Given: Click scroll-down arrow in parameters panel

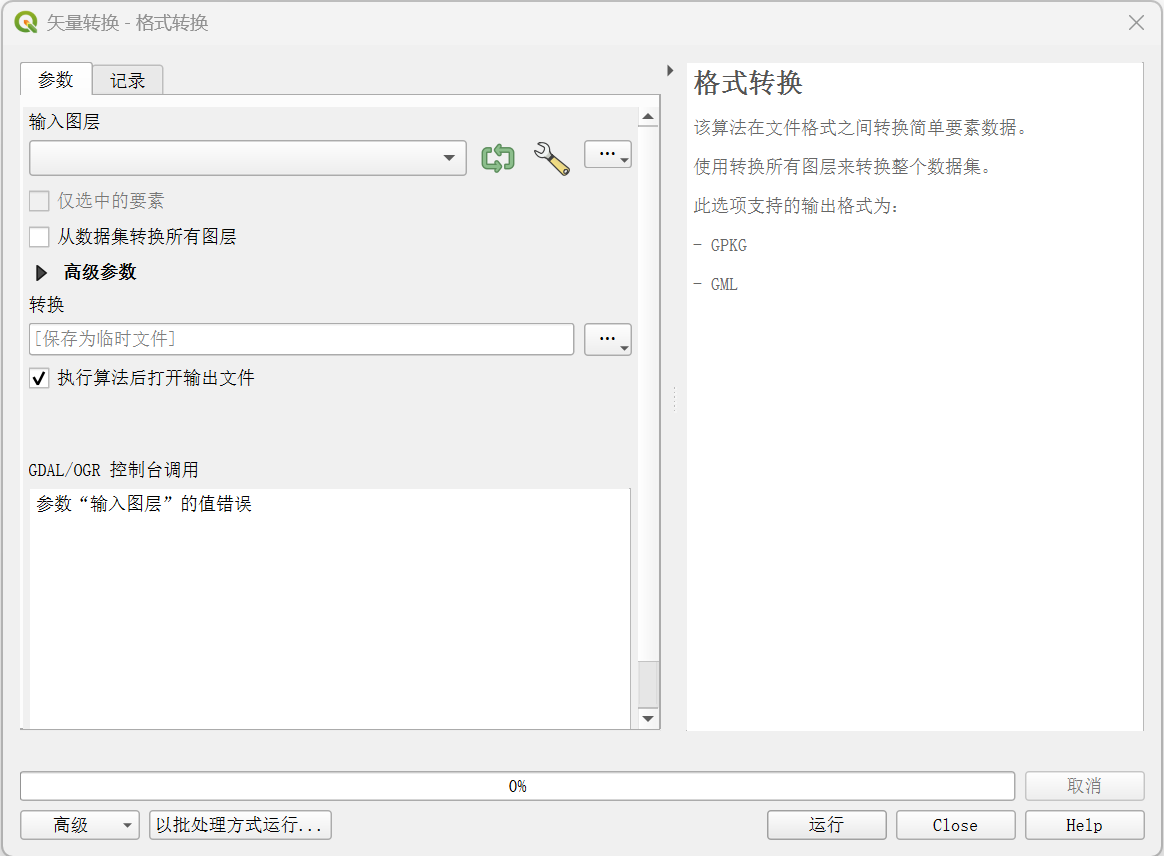Looking at the screenshot, I should coord(648,718).
